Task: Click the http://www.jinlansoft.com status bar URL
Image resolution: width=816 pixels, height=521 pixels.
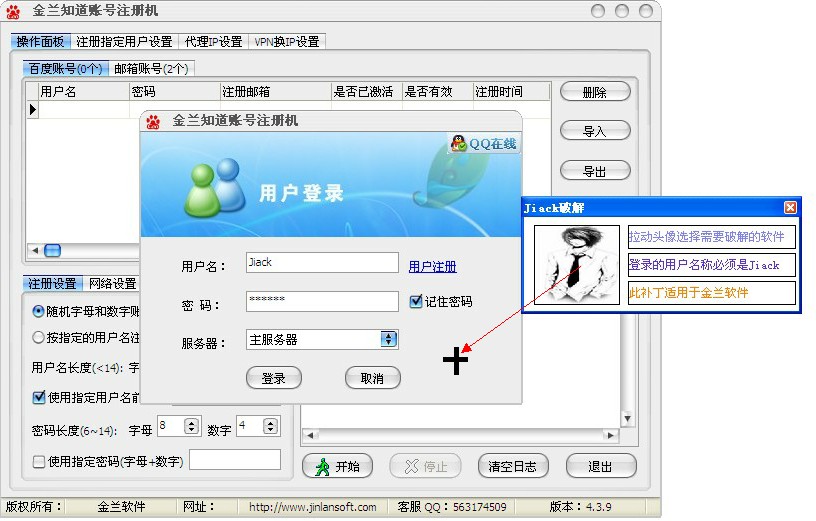Action: 312,507
